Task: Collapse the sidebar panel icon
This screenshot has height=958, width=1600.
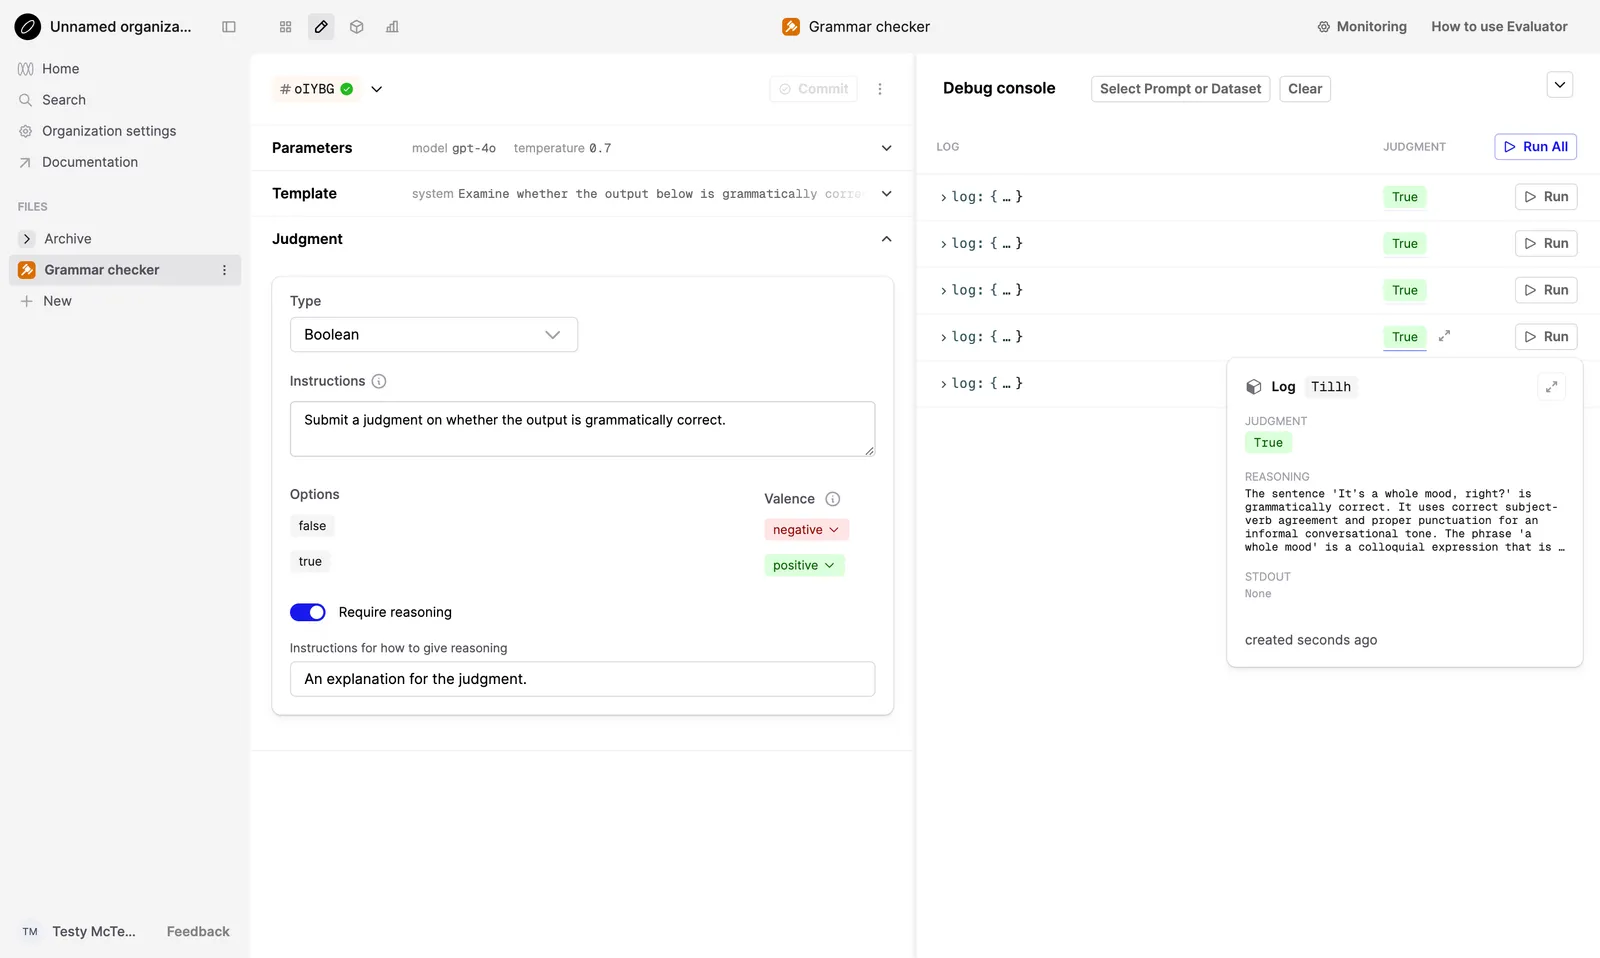Action: (229, 27)
